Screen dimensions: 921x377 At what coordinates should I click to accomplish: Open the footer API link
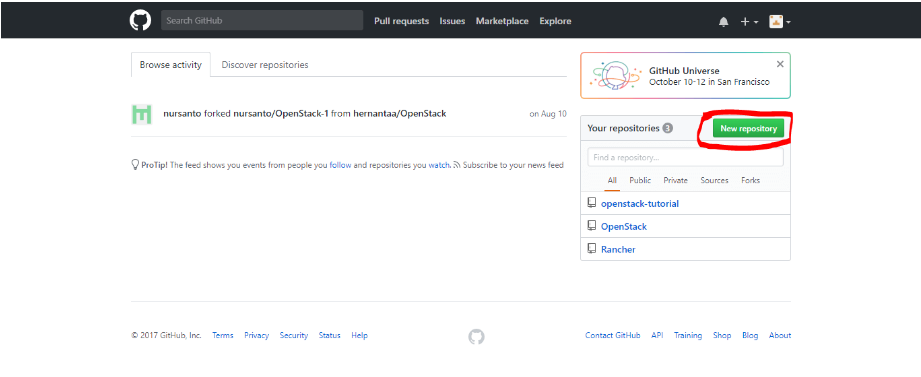(x=657, y=335)
